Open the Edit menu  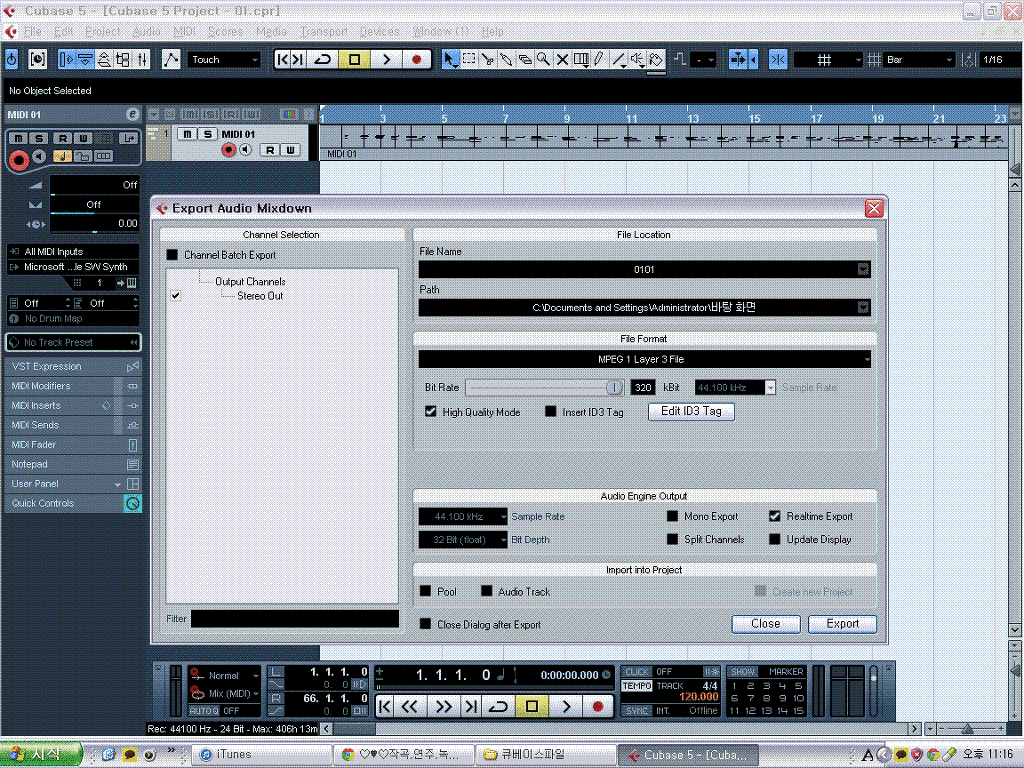(x=63, y=31)
